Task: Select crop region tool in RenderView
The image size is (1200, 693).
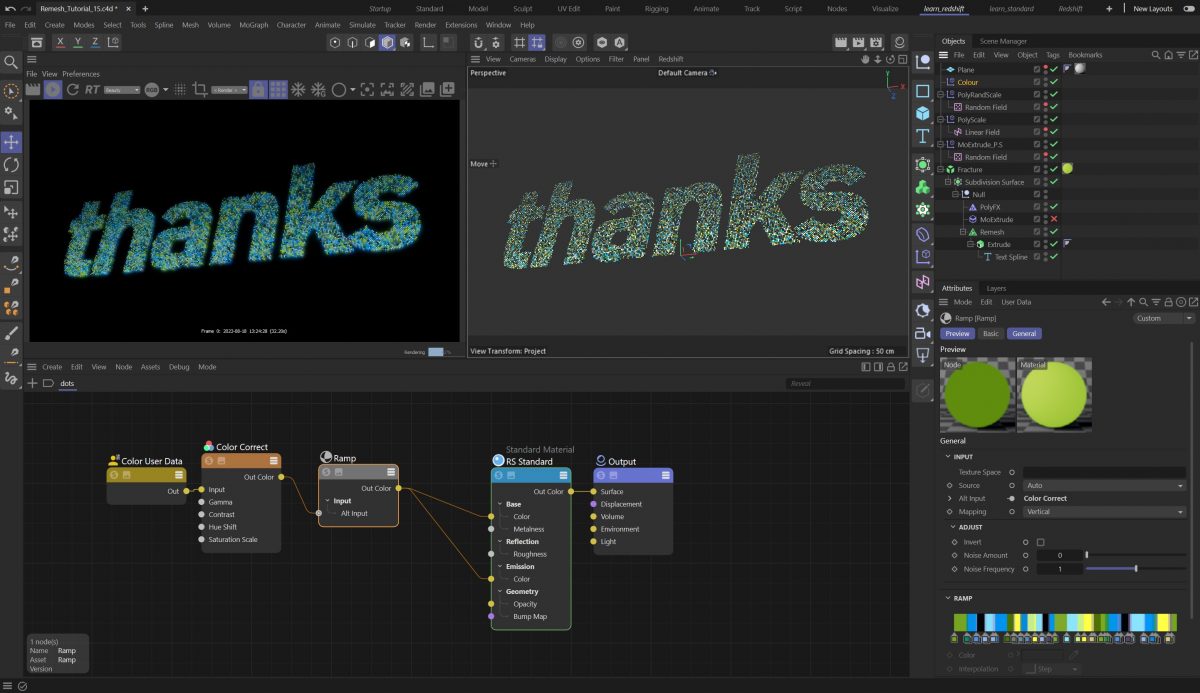Action: [199, 90]
